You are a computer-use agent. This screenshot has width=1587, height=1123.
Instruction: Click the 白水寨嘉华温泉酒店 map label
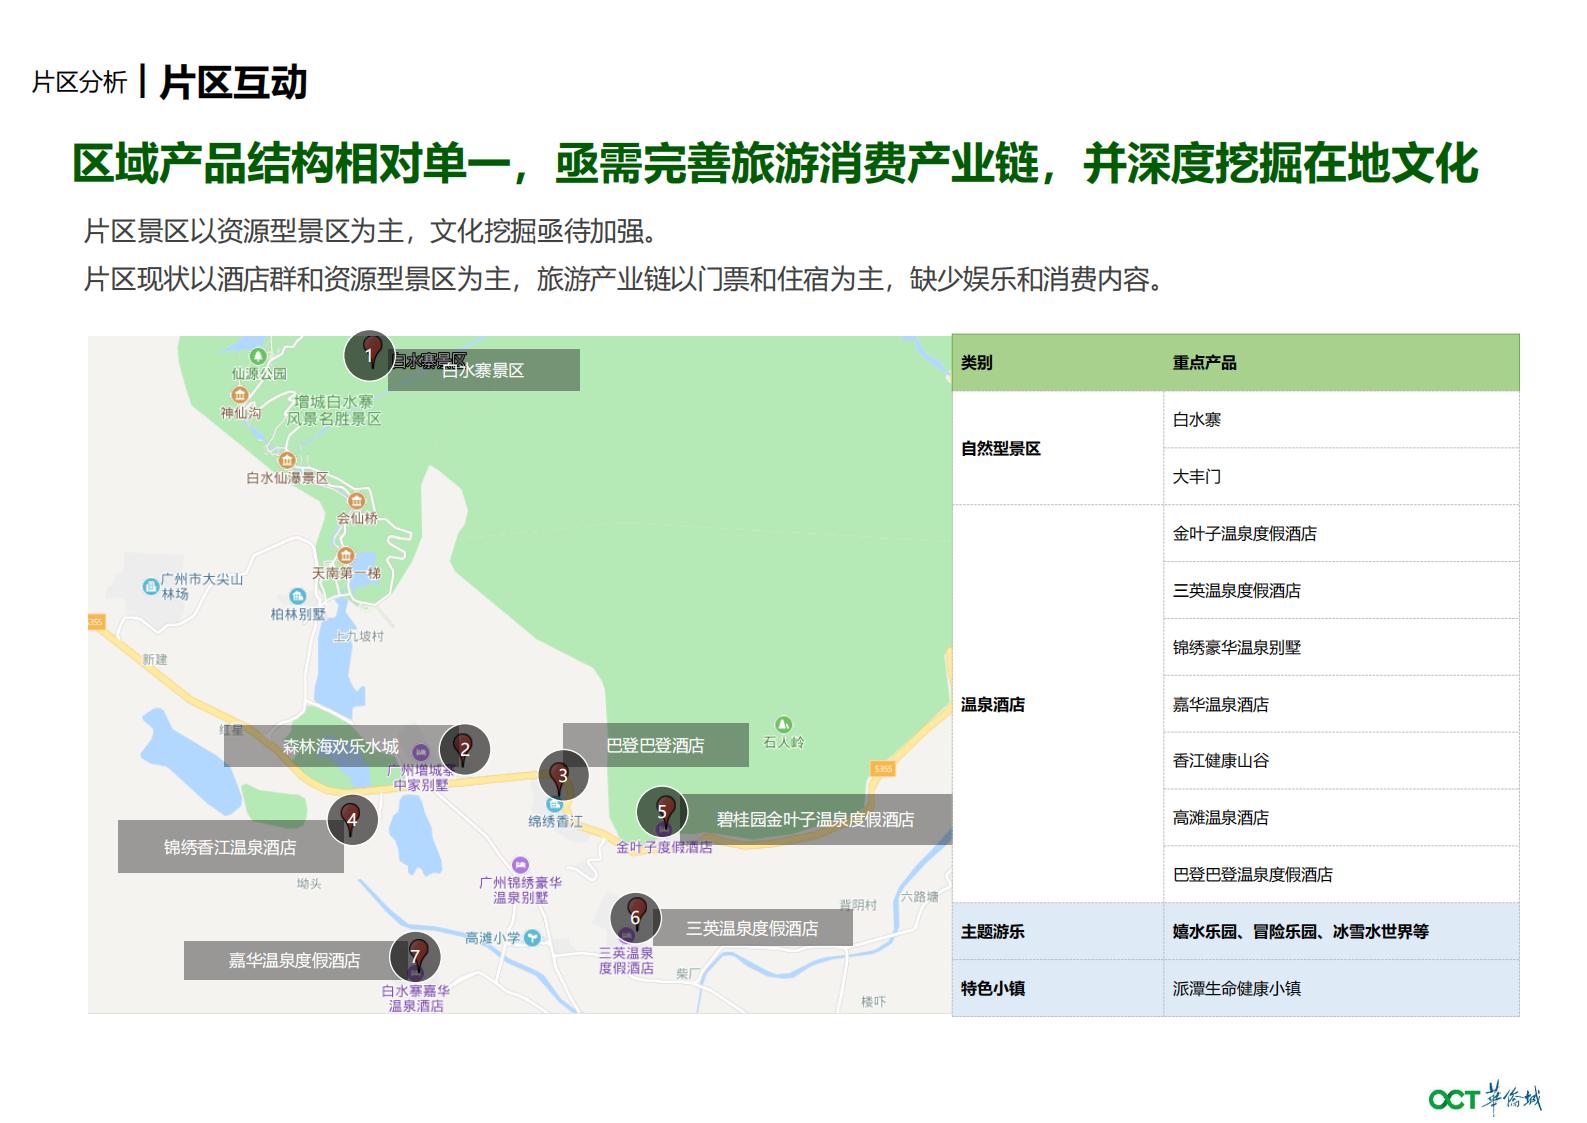(x=416, y=998)
